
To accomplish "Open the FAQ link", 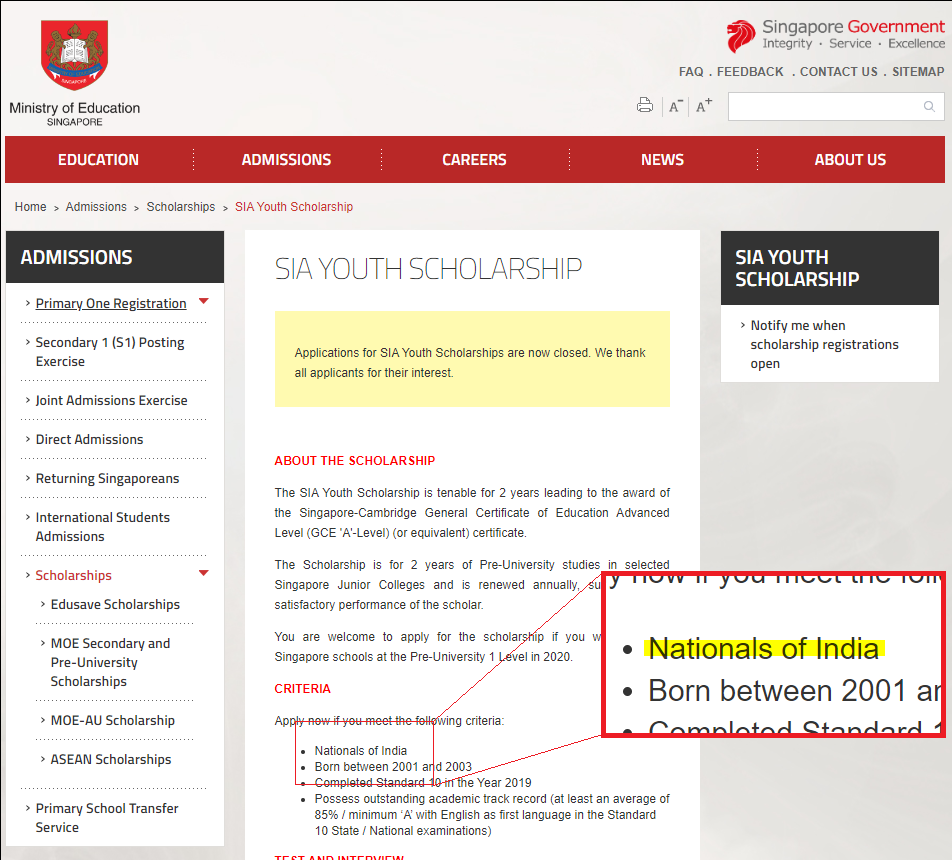I will 691,72.
